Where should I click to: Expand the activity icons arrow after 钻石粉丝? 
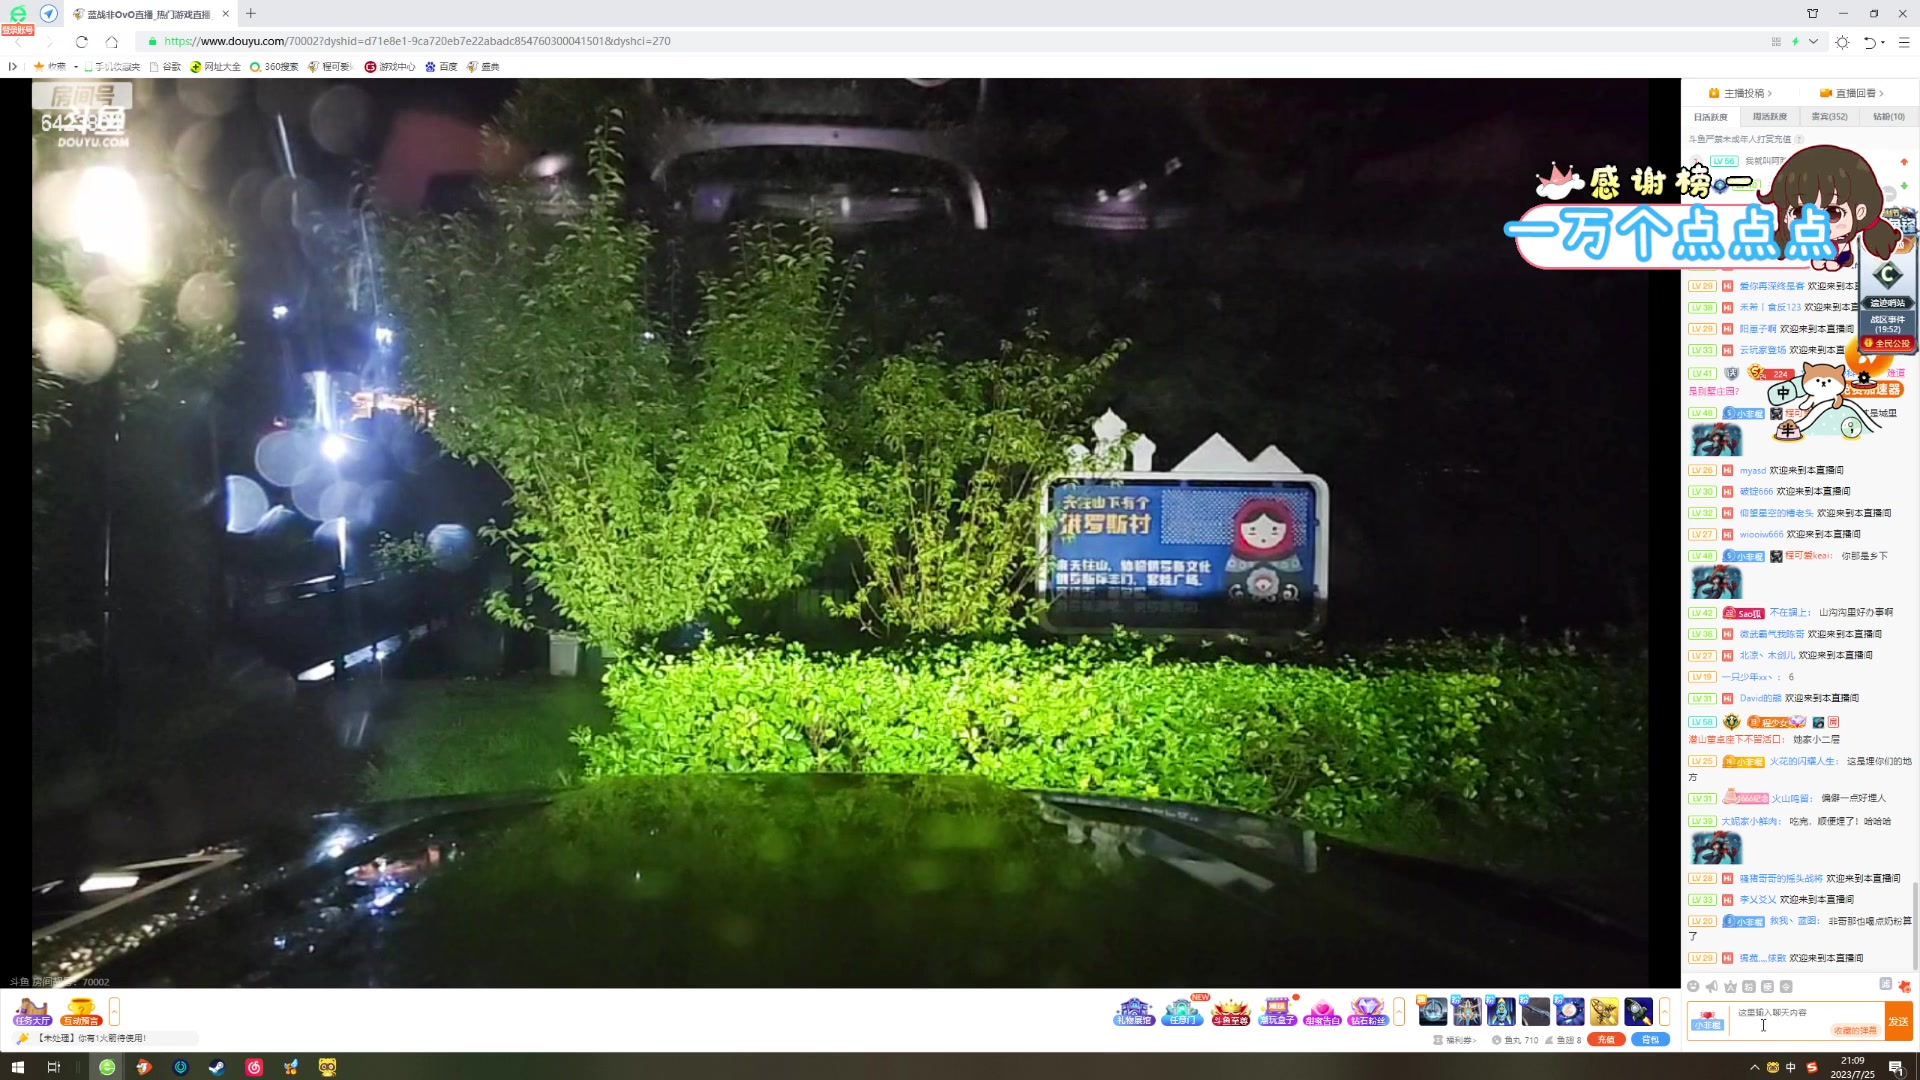click(1399, 1011)
